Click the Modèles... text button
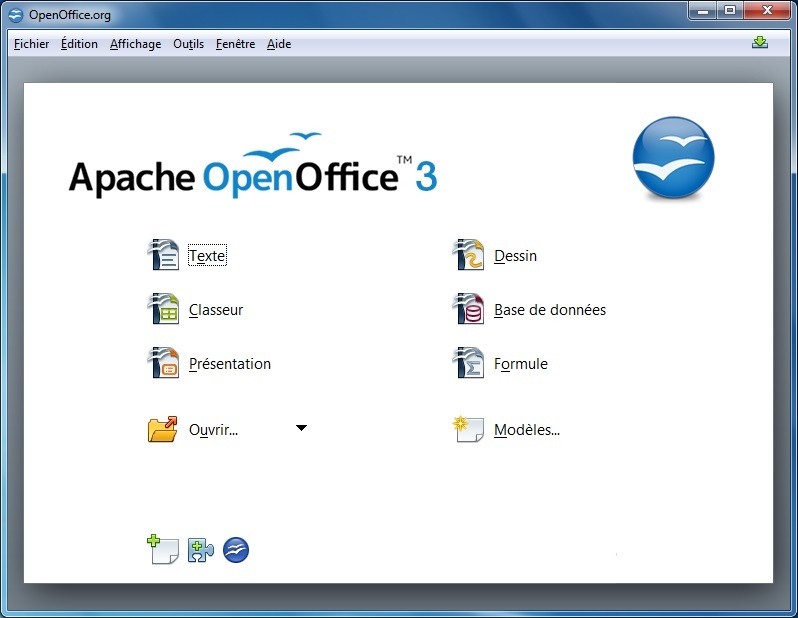Image resolution: width=798 pixels, height=618 pixels. pyautogui.click(x=527, y=430)
